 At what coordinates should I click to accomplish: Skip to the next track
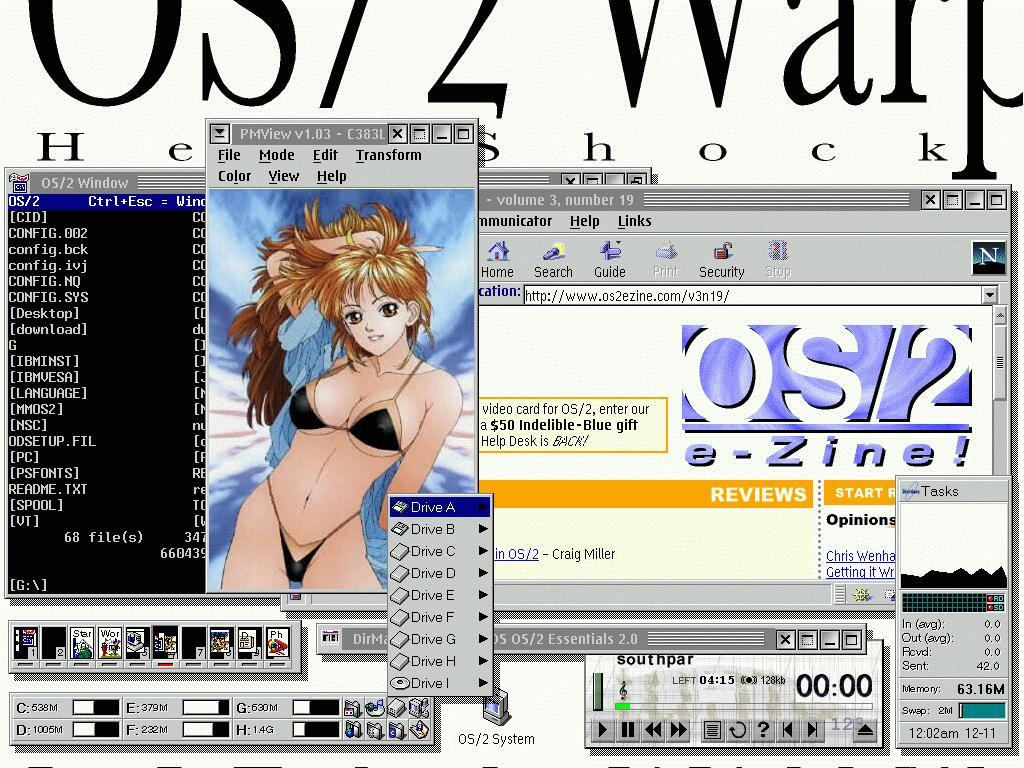(812, 729)
